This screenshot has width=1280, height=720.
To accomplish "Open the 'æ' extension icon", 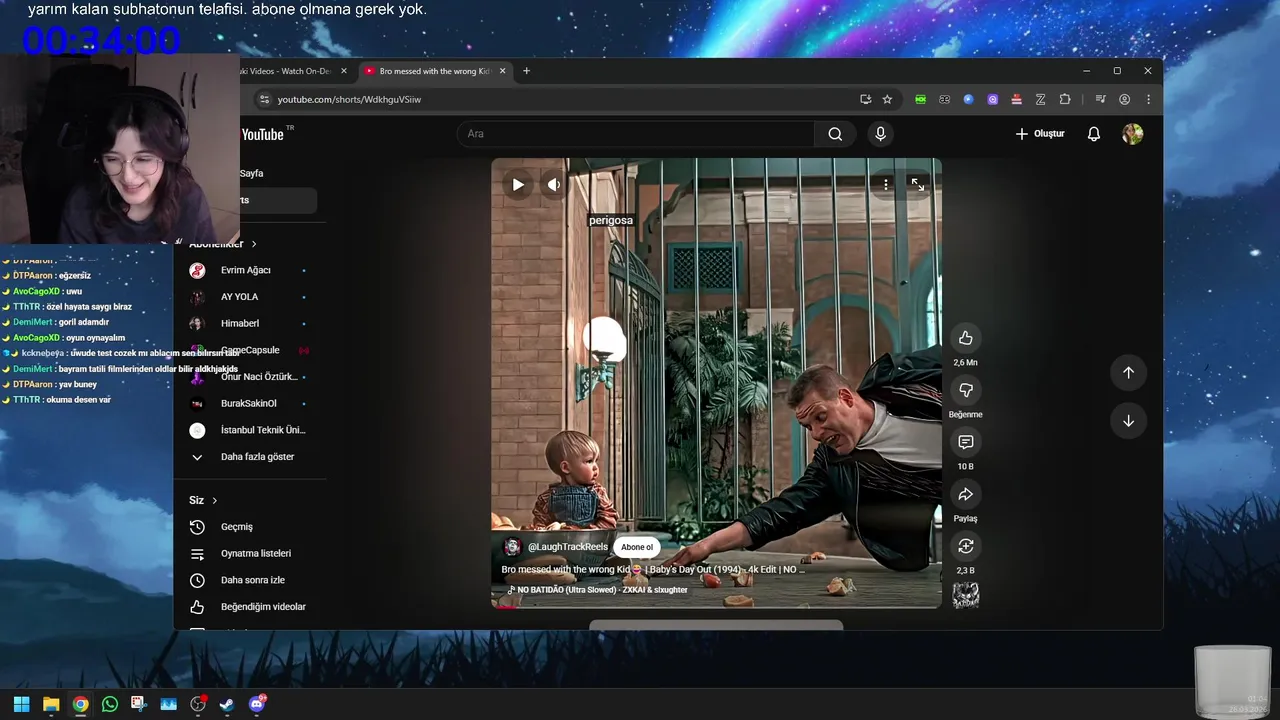I will (944, 99).
